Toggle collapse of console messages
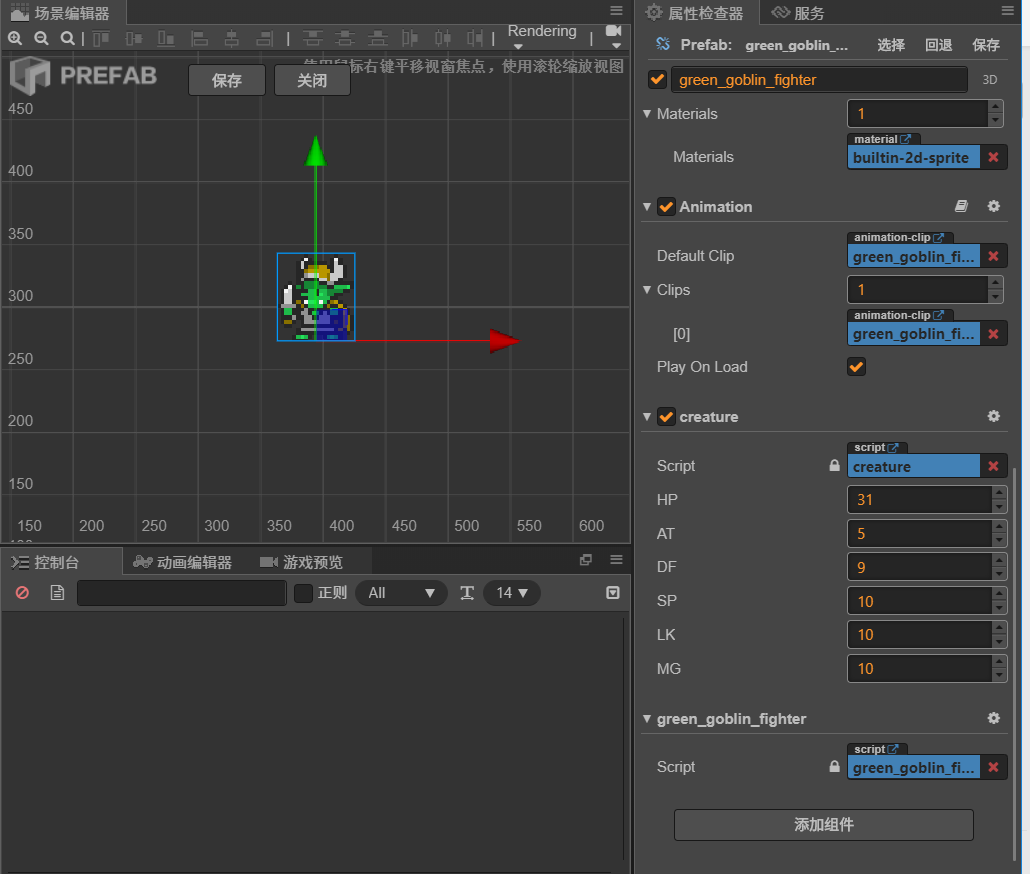Image resolution: width=1030 pixels, height=874 pixels. (x=613, y=593)
